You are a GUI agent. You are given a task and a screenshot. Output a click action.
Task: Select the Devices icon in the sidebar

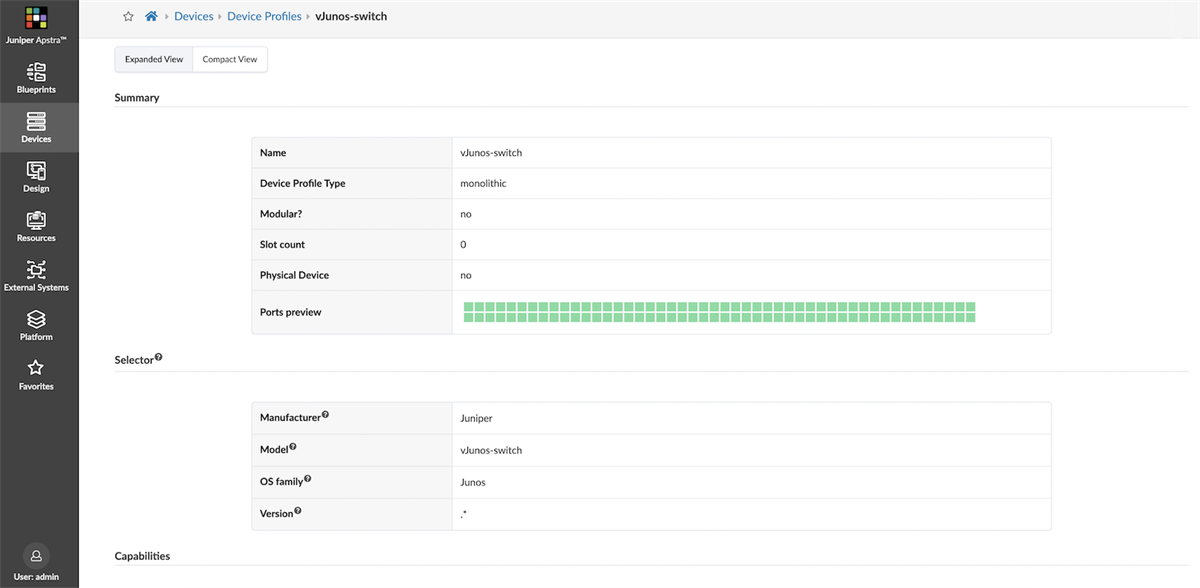(x=36, y=127)
